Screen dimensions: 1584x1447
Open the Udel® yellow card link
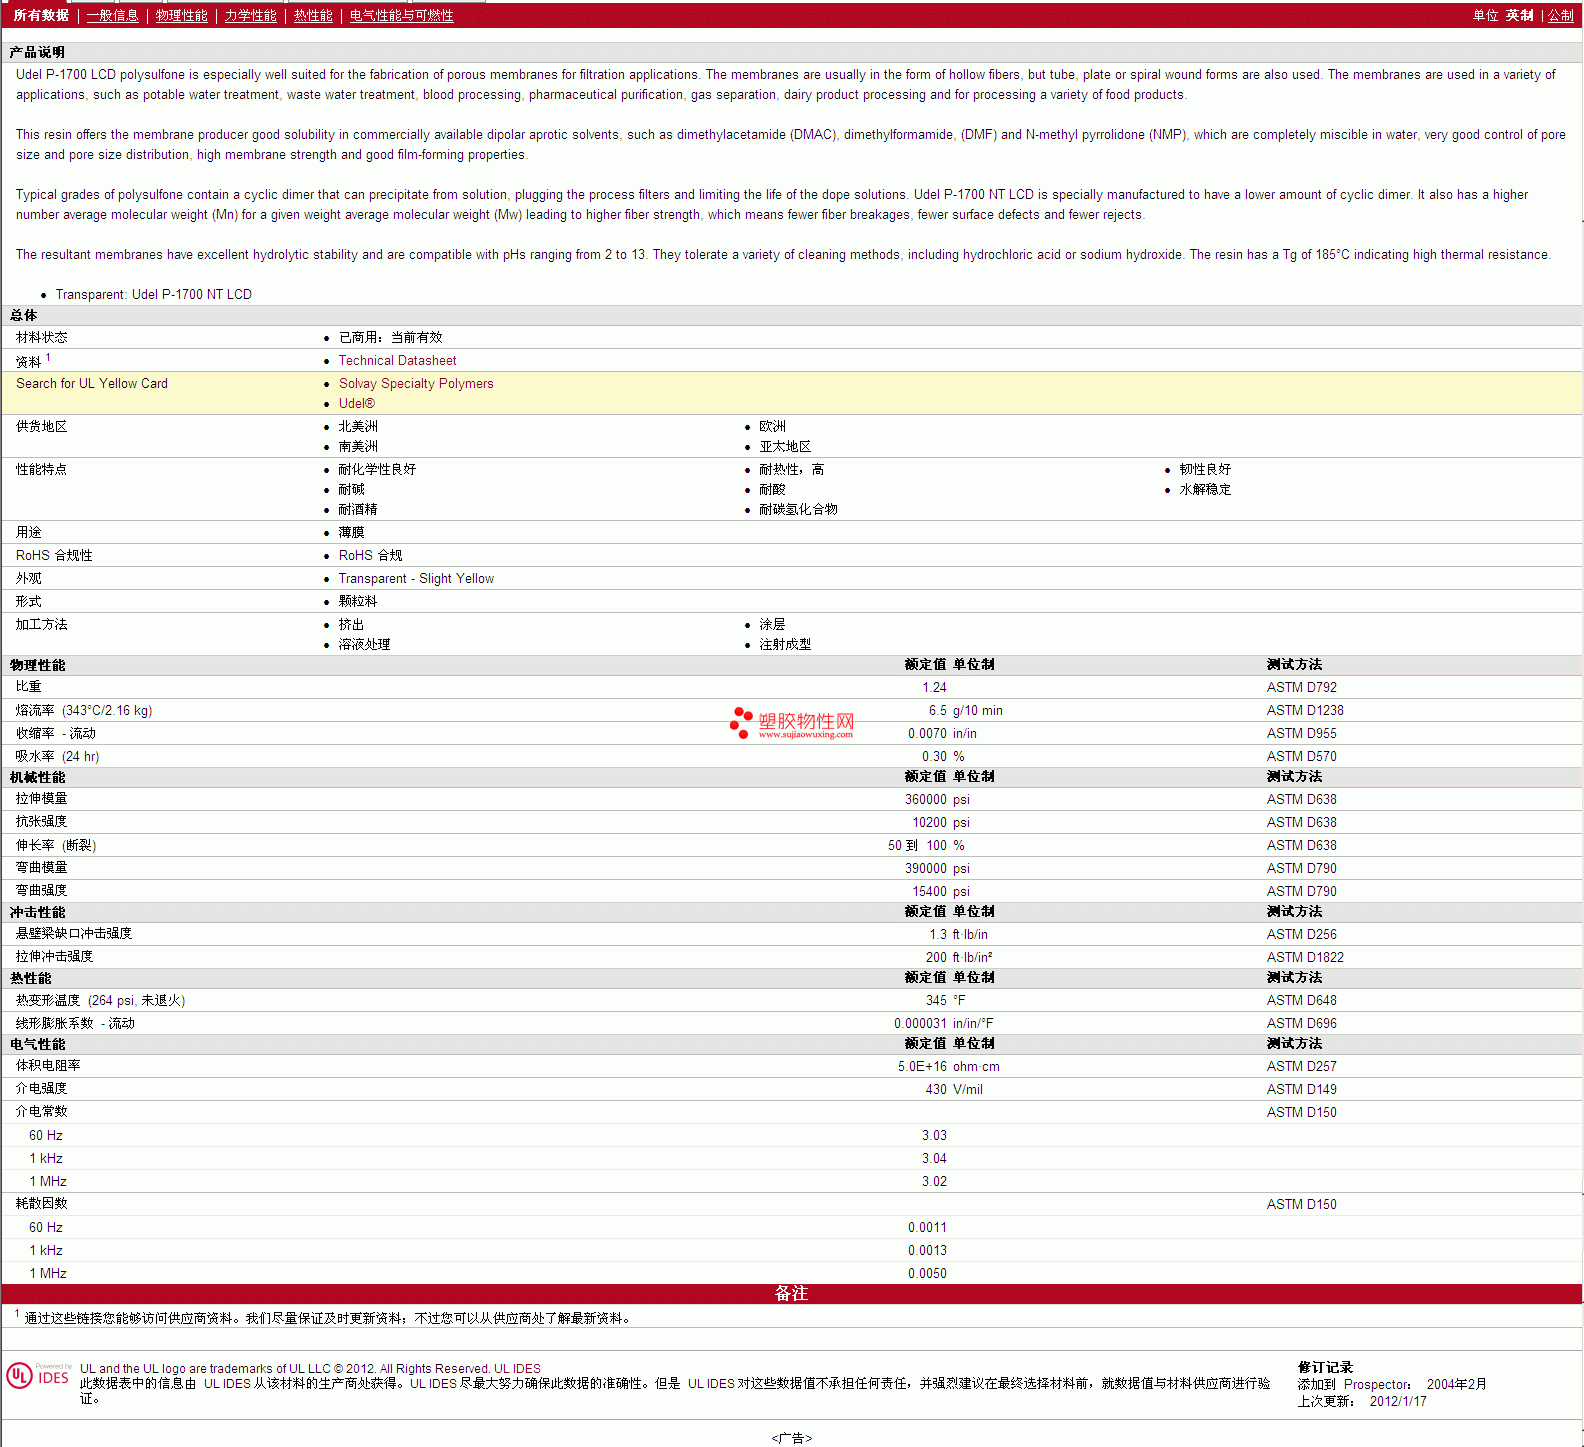(357, 403)
